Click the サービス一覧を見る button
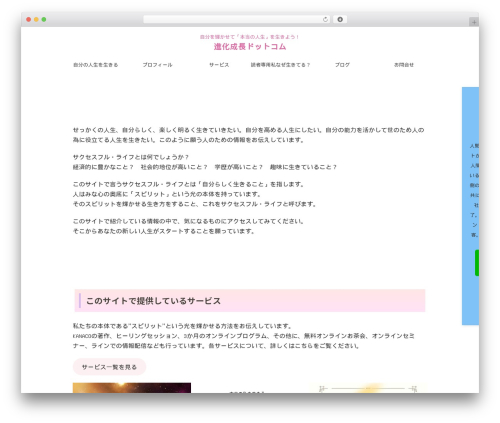Viewport: 500px width, 423px height. pos(109,367)
